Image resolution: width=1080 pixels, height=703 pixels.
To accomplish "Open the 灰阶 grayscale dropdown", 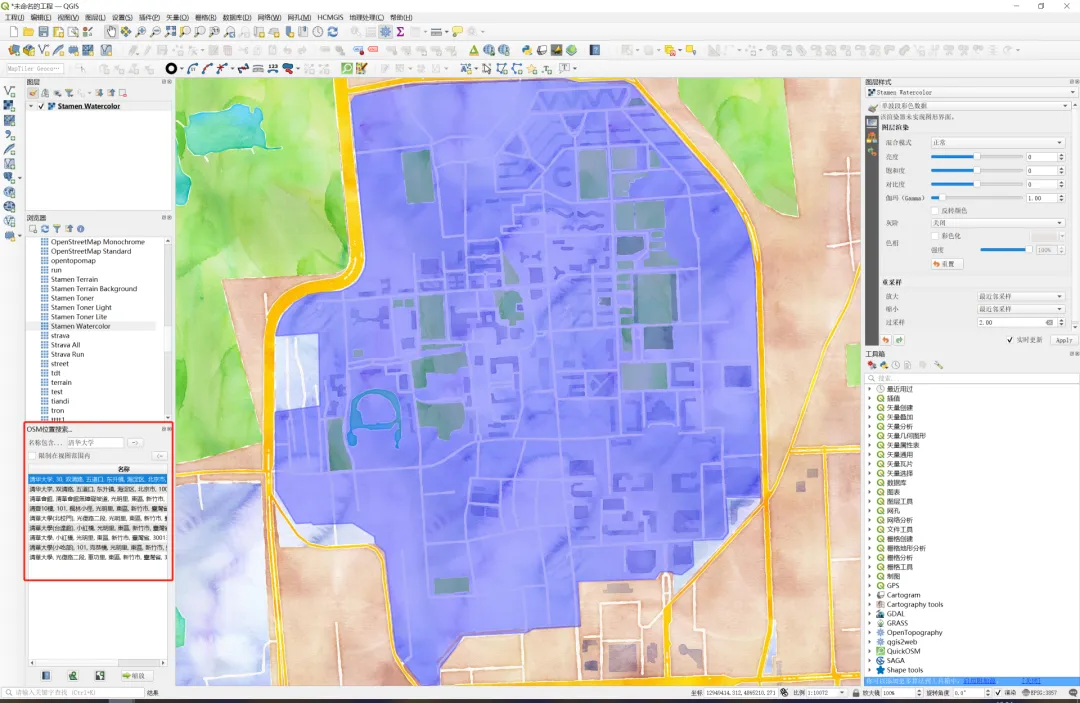I will coord(997,223).
